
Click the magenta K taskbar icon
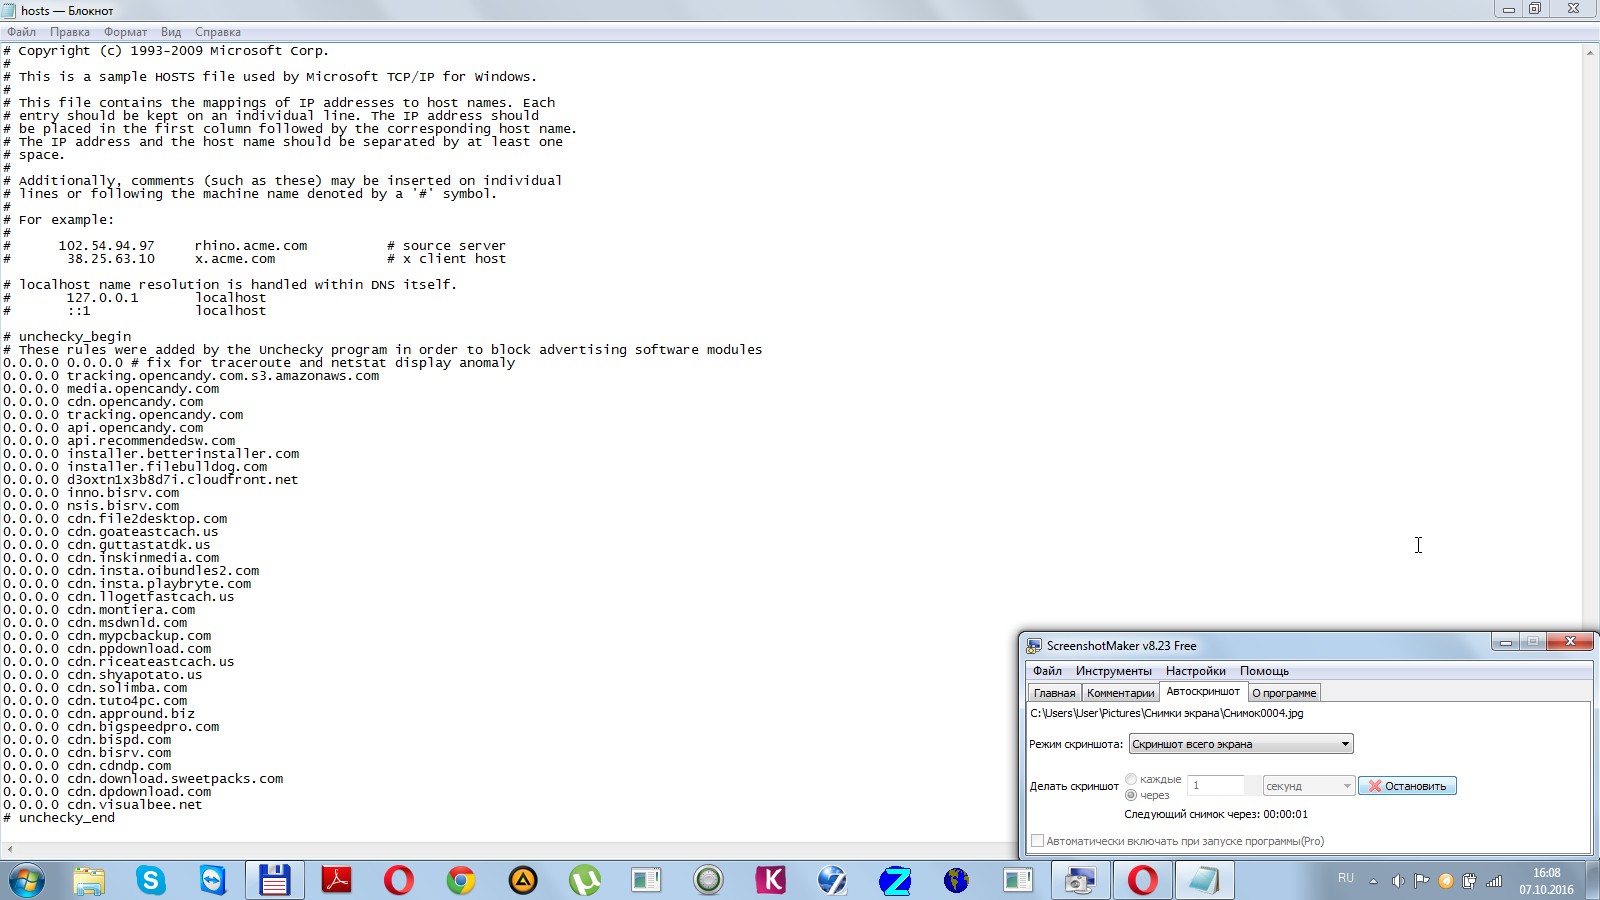(x=771, y=880)
